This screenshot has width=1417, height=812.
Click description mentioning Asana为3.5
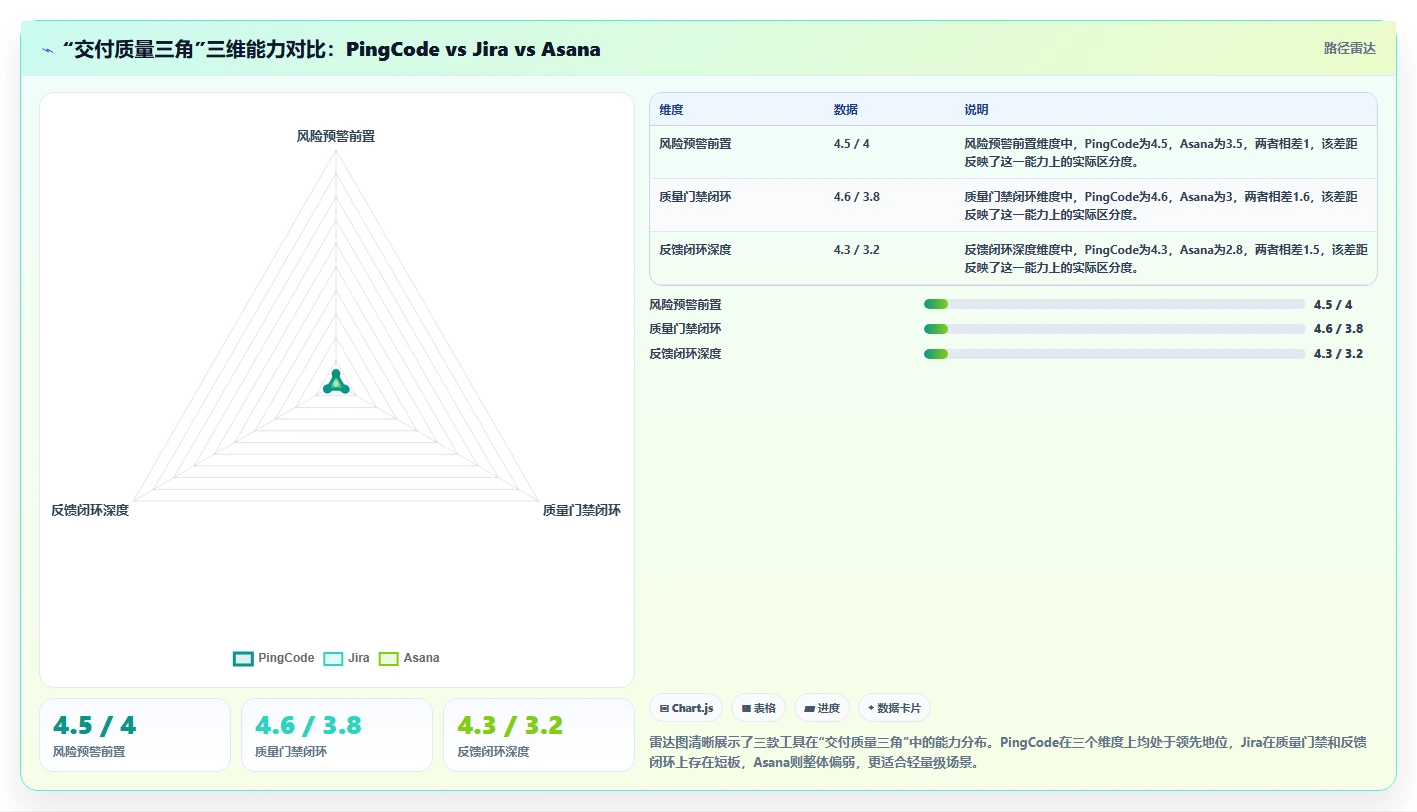point(1165,152)
